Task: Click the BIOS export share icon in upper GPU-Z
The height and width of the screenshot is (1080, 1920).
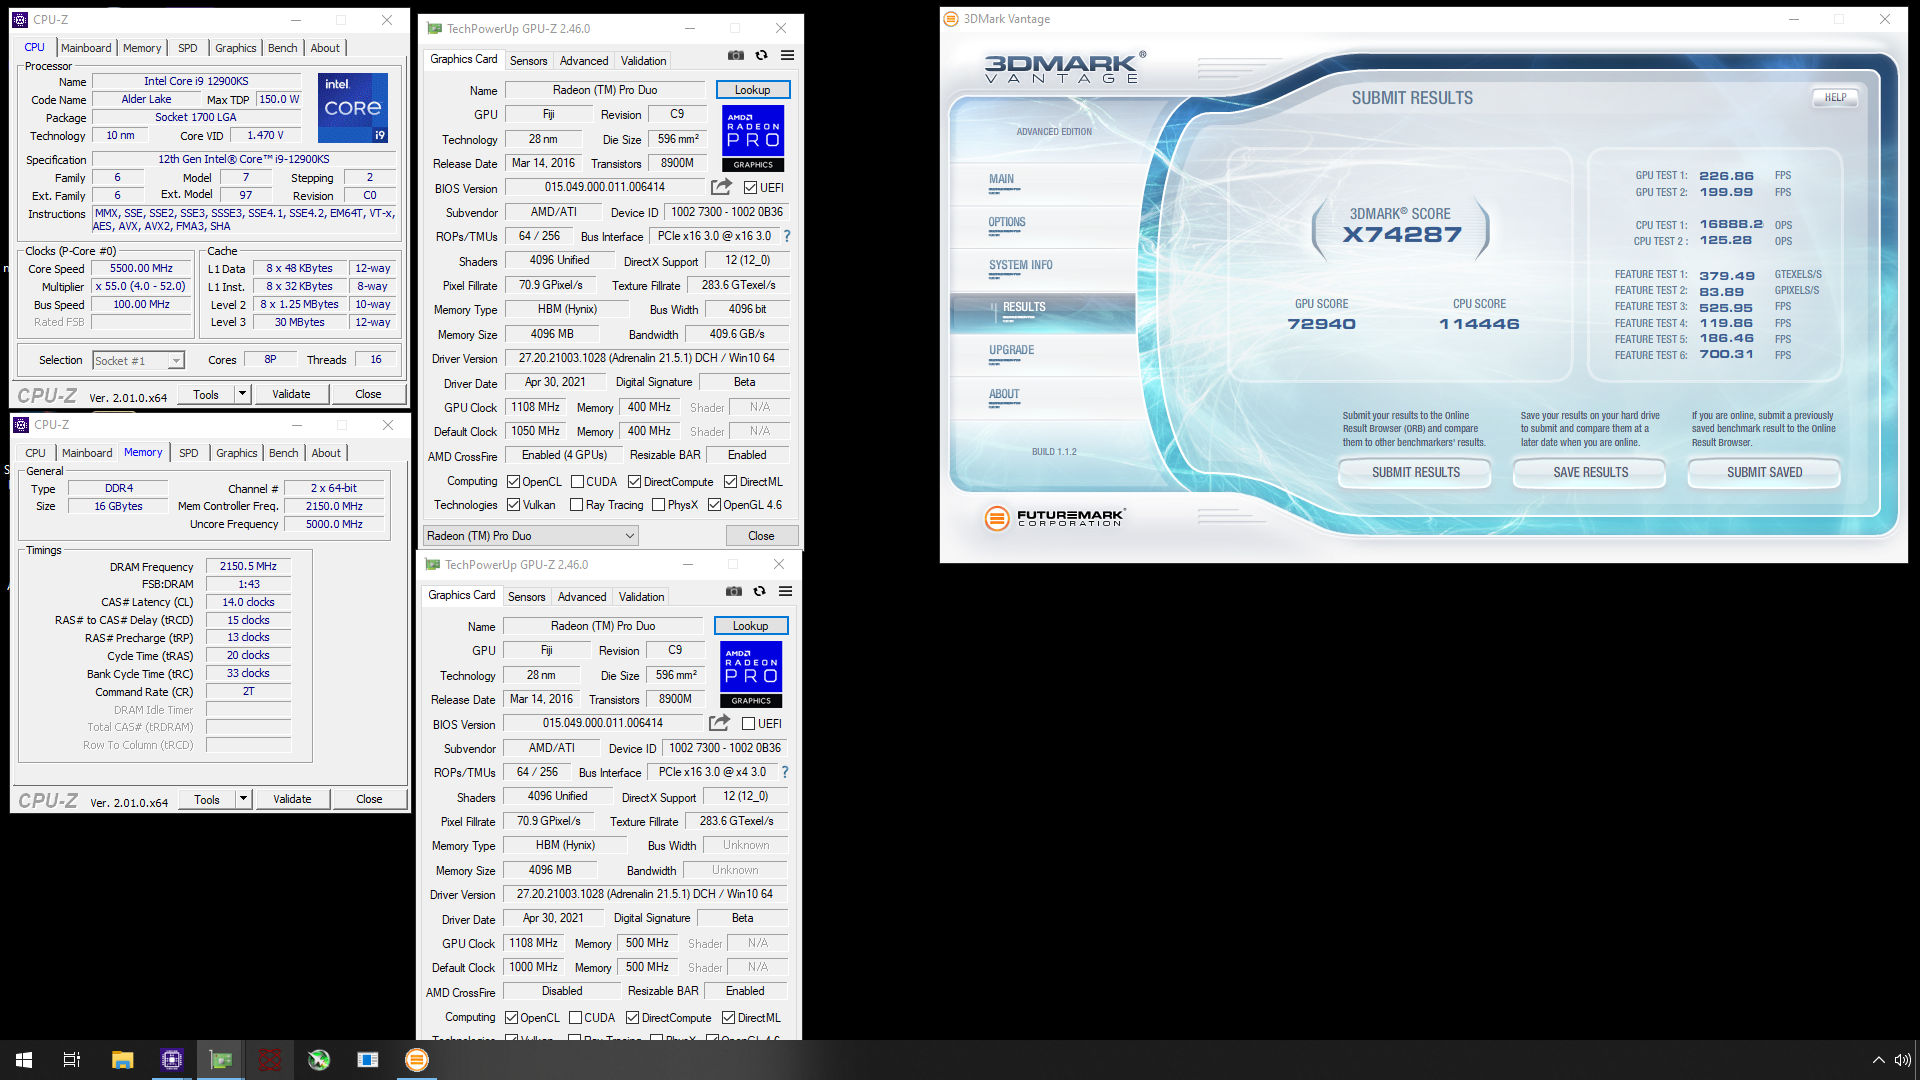Action: [721, 187]
